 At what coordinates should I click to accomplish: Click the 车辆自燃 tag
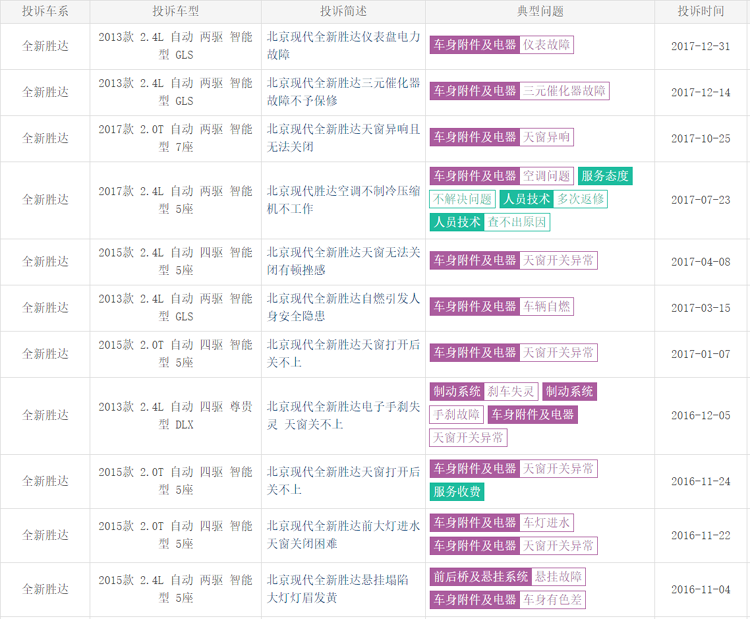pyautogui.click(x=547, y=306)
